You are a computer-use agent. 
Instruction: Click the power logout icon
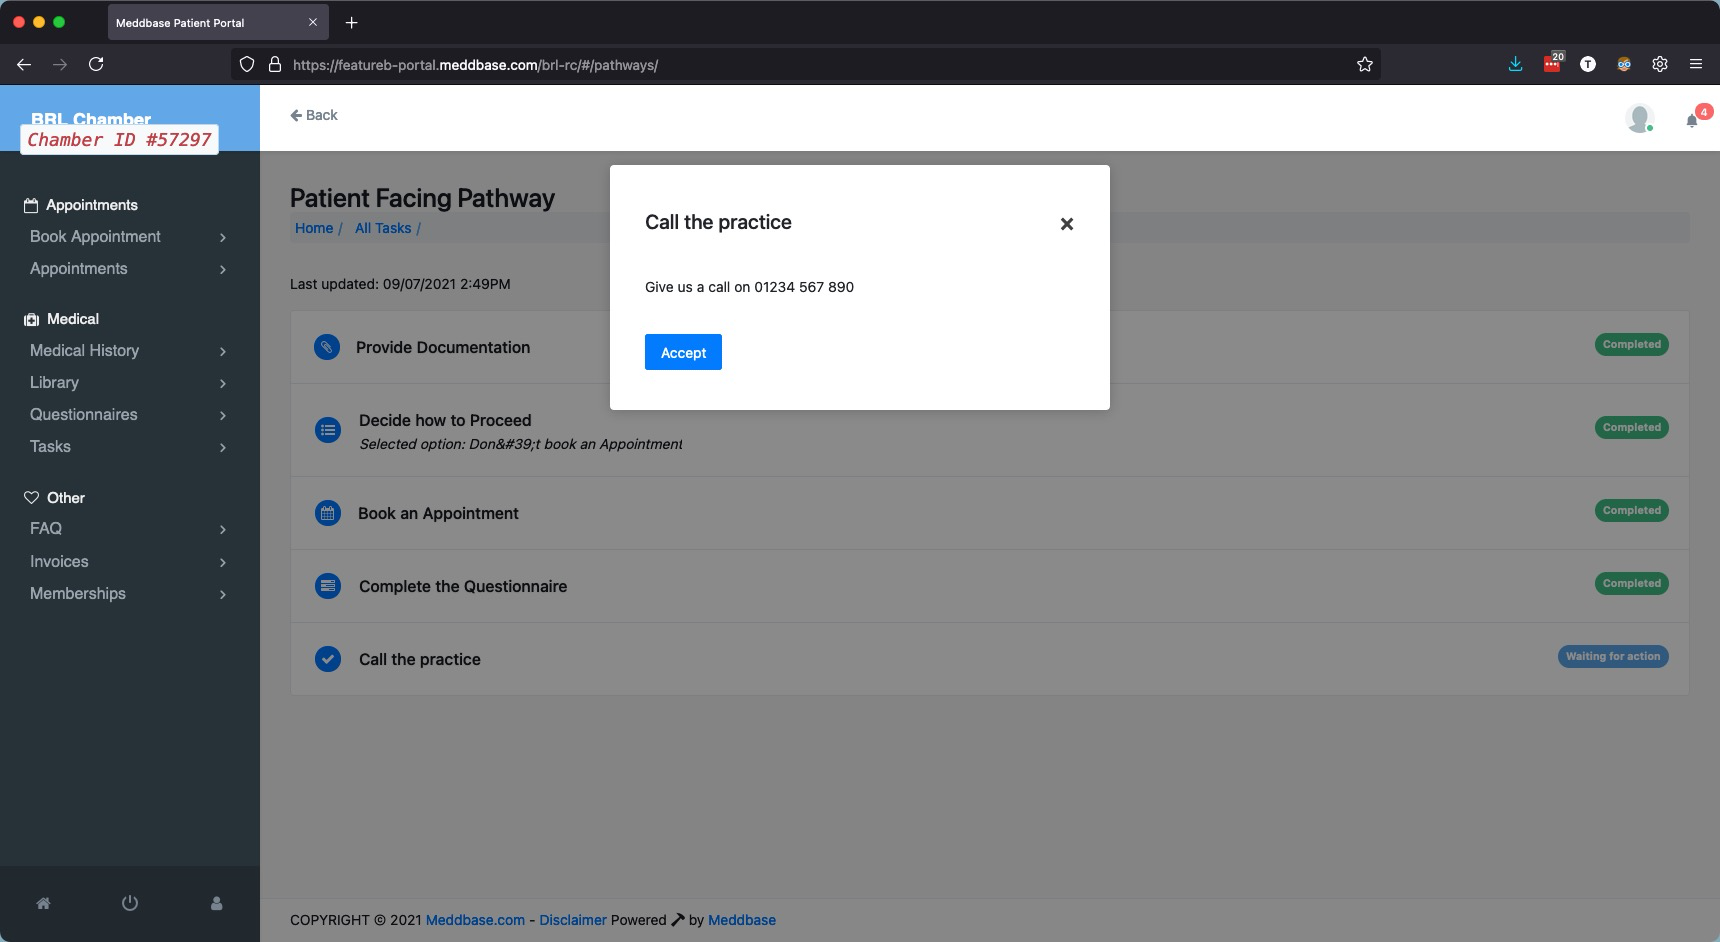(x=130, y=903)
